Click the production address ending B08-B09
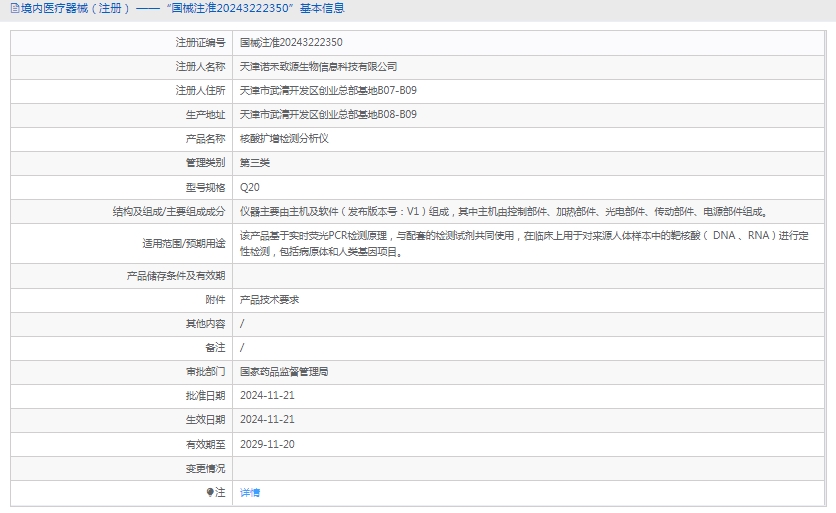Screen dimensions: 836x513 328,115
